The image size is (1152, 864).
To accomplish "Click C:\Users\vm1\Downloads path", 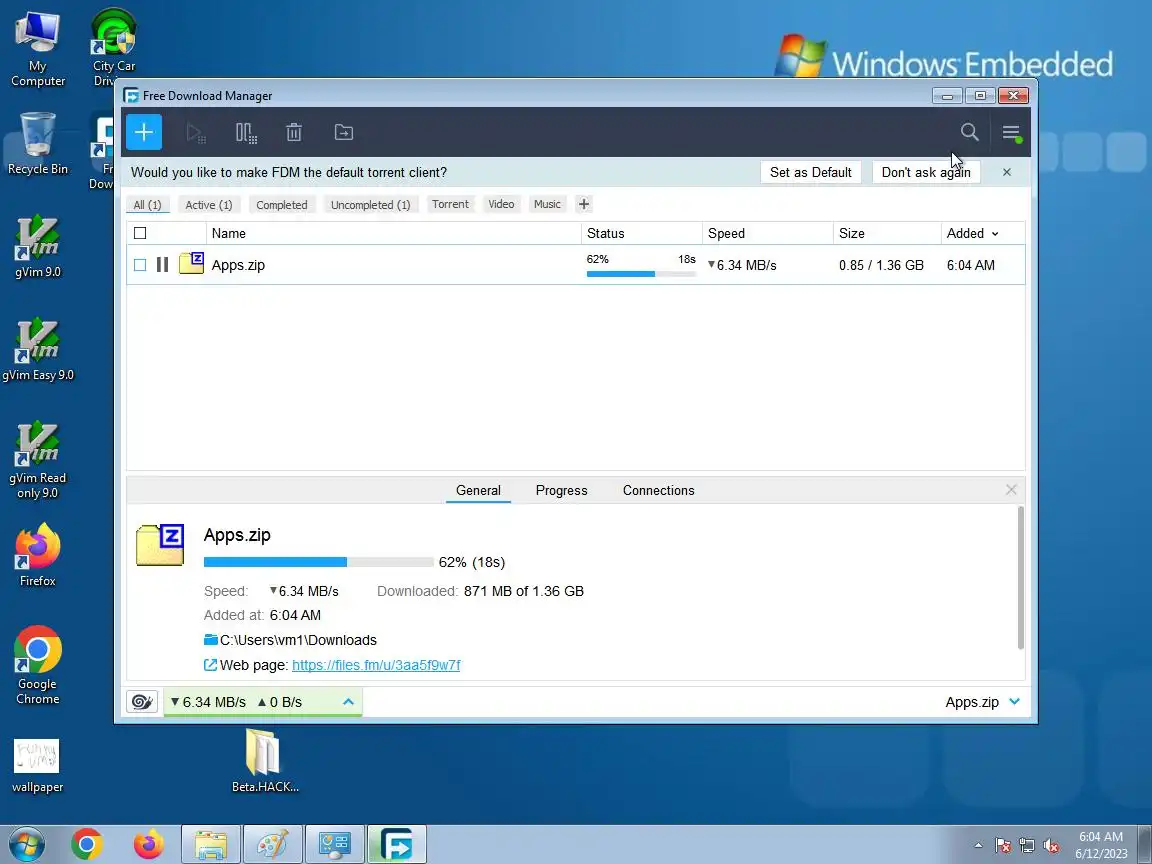I will point(298,640).
